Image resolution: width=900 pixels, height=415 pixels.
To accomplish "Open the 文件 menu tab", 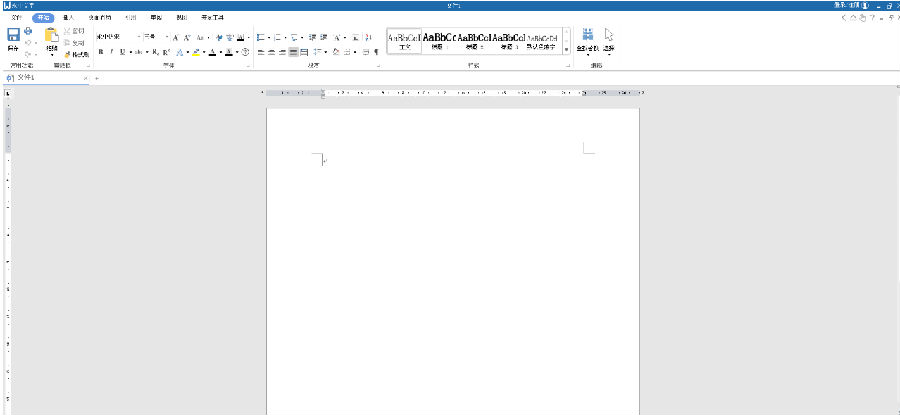I will point(17,18).
